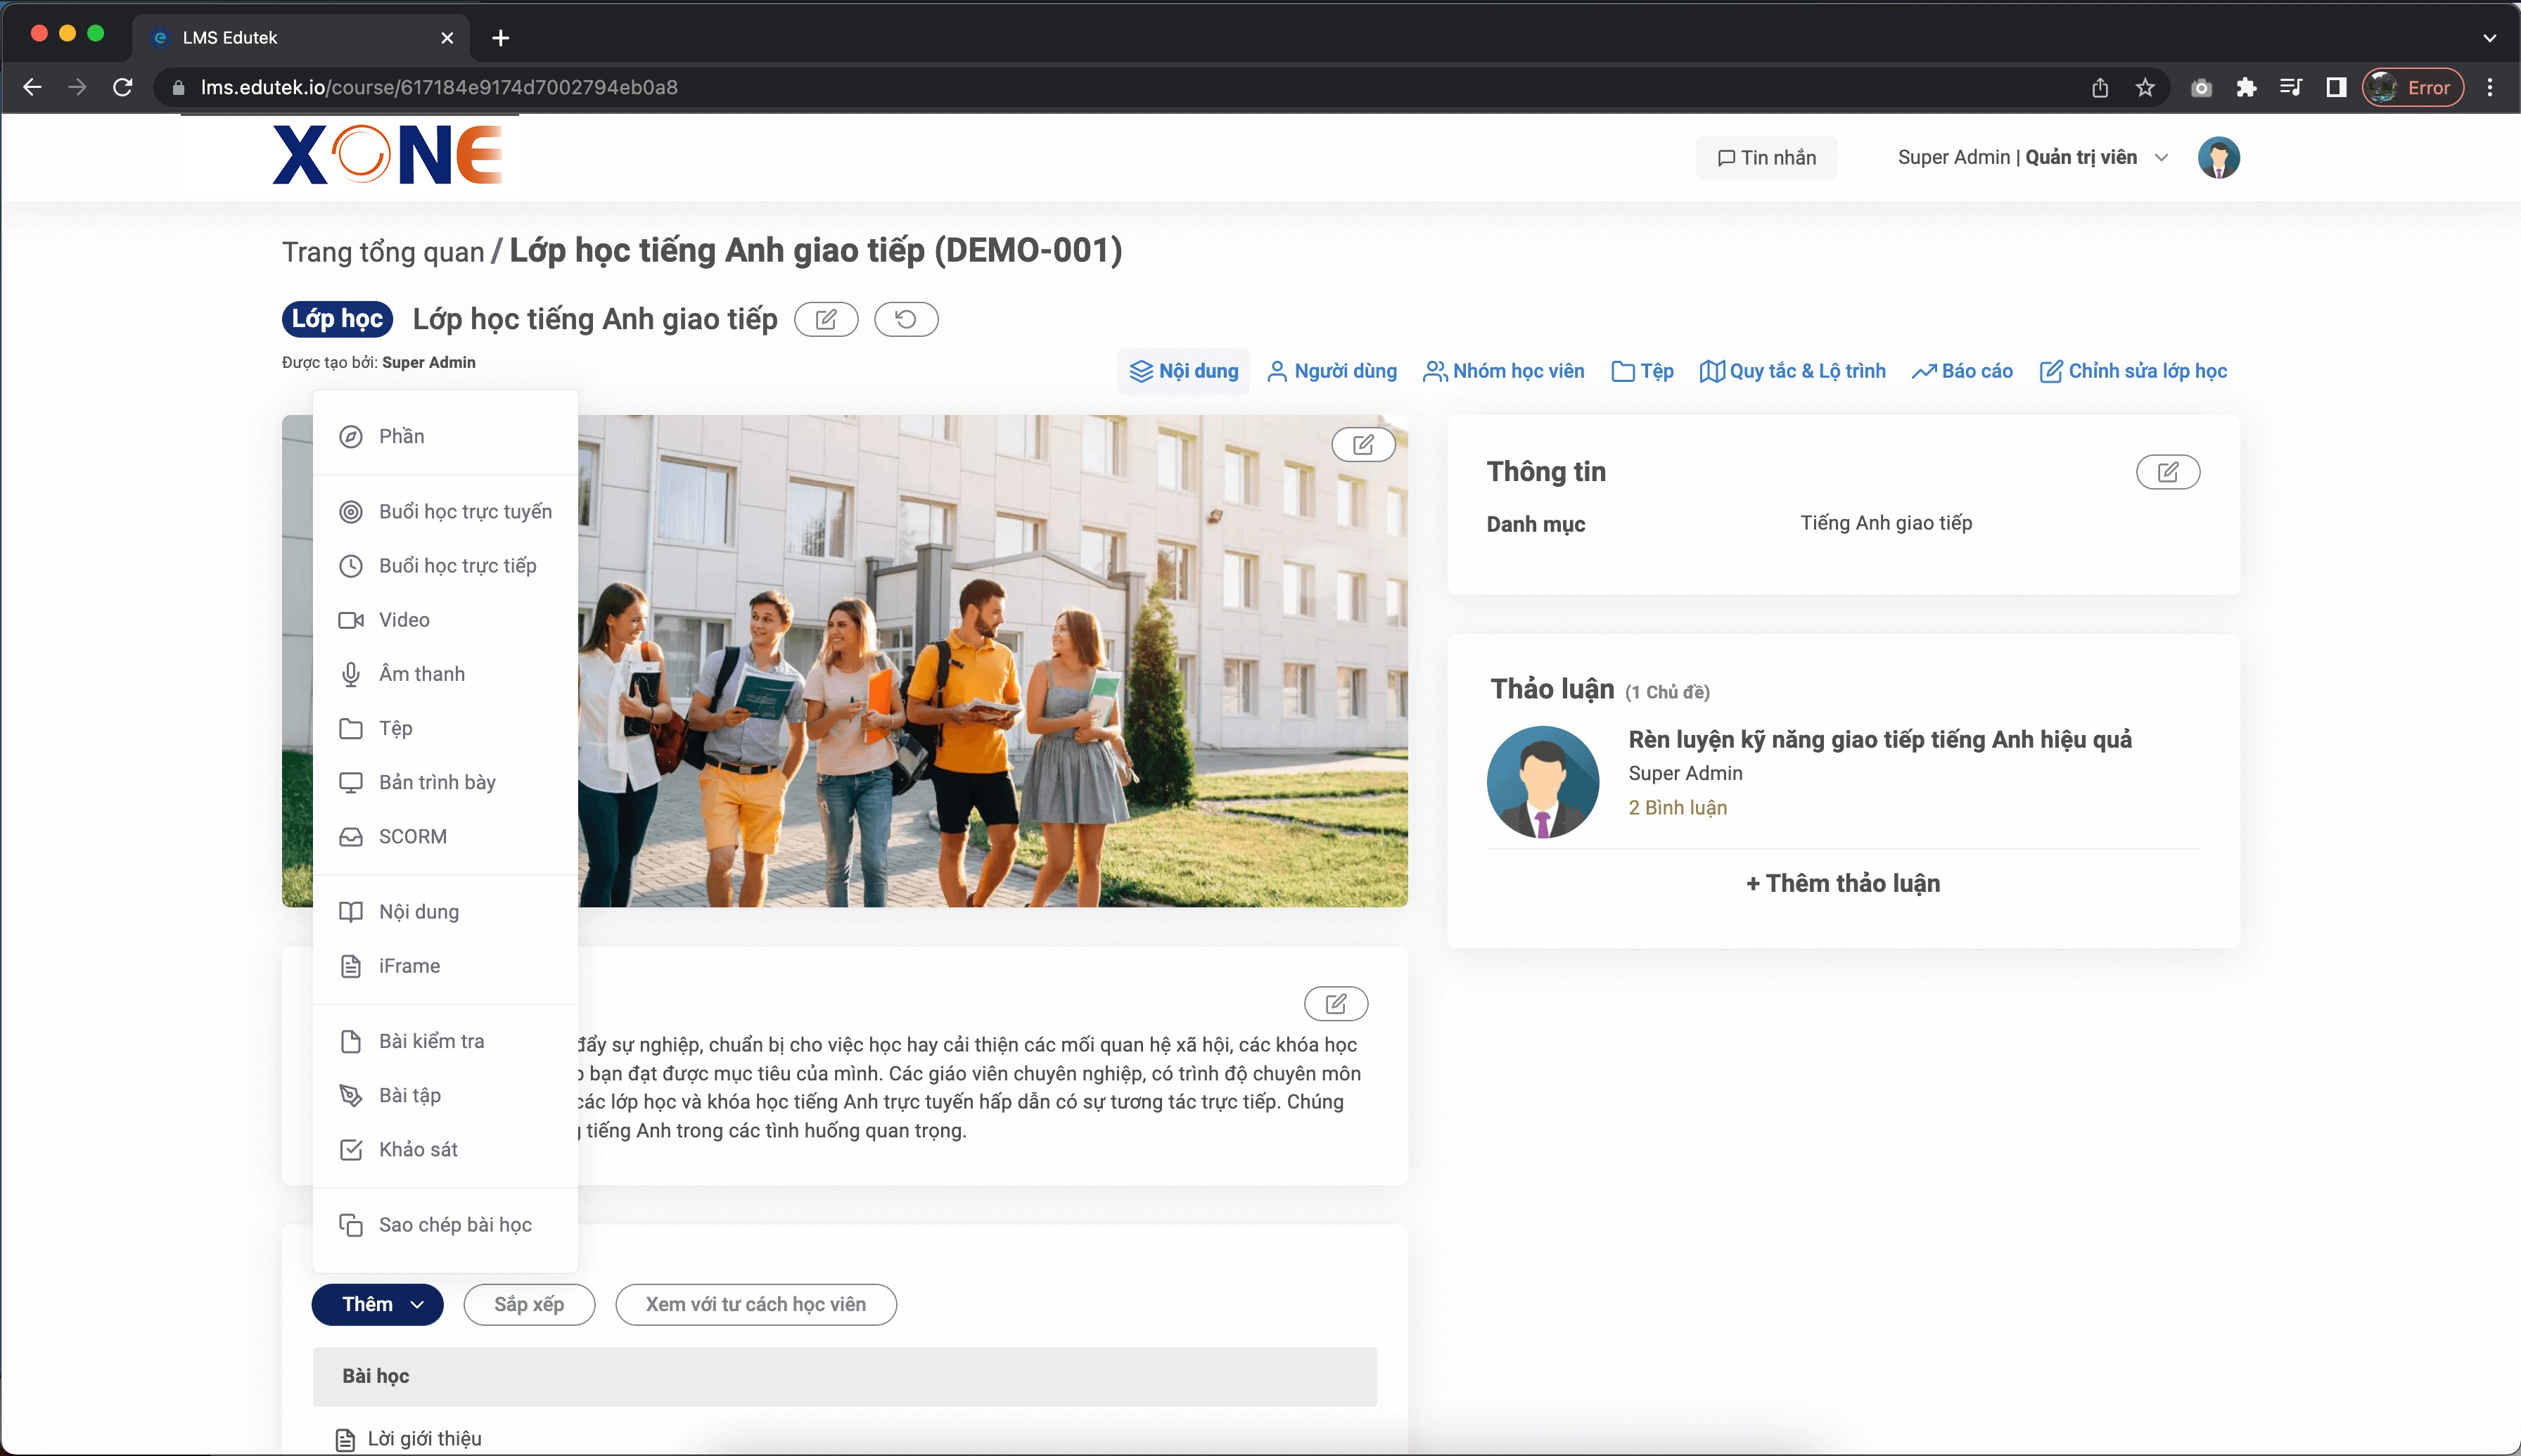The image size is (2521, 1456).
Task: Click the Chrome profile Error button
Action: coord(2412,87)
